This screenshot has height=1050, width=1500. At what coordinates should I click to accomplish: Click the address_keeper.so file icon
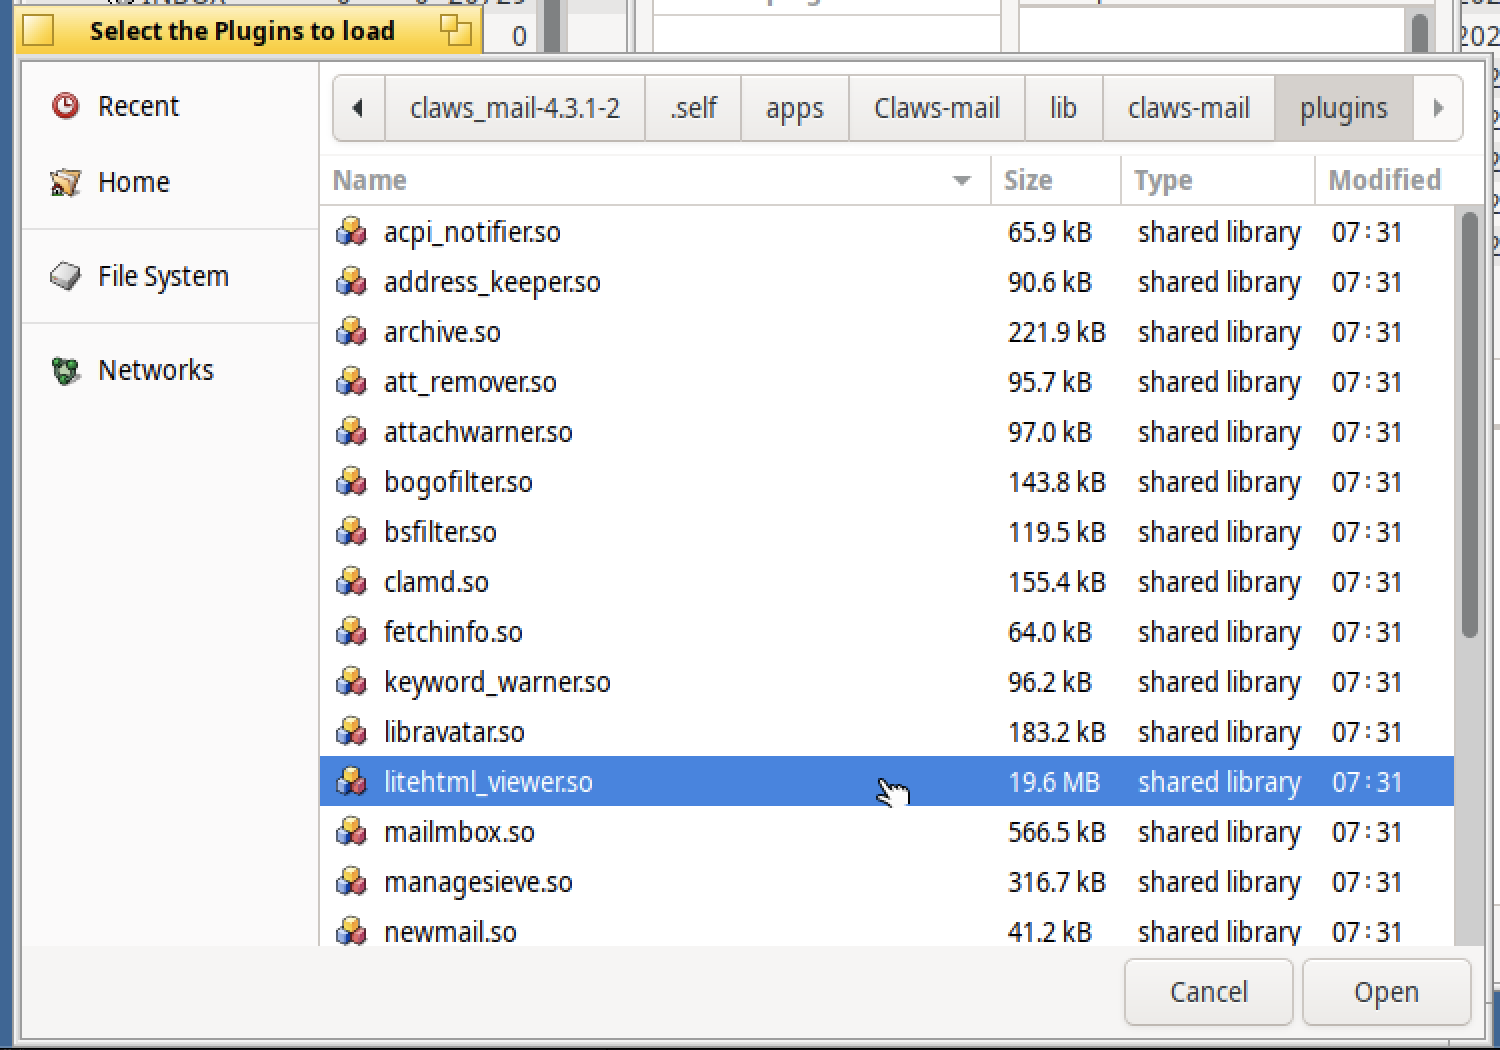tap(351, 282)
